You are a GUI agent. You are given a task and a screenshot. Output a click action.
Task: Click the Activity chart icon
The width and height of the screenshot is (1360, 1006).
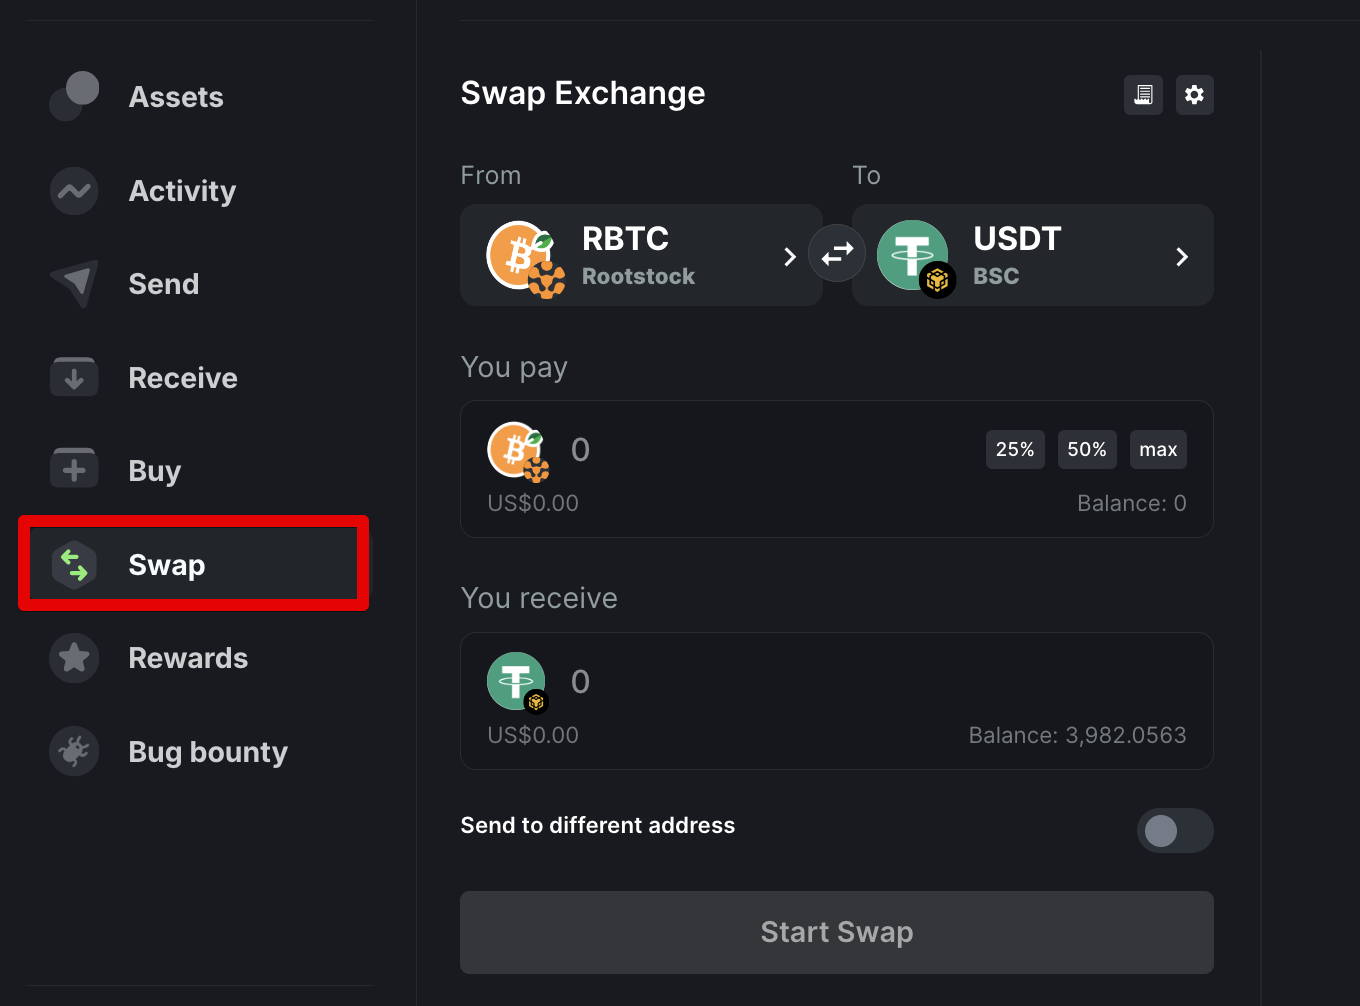pyautogui.click(x=74, y=190)
